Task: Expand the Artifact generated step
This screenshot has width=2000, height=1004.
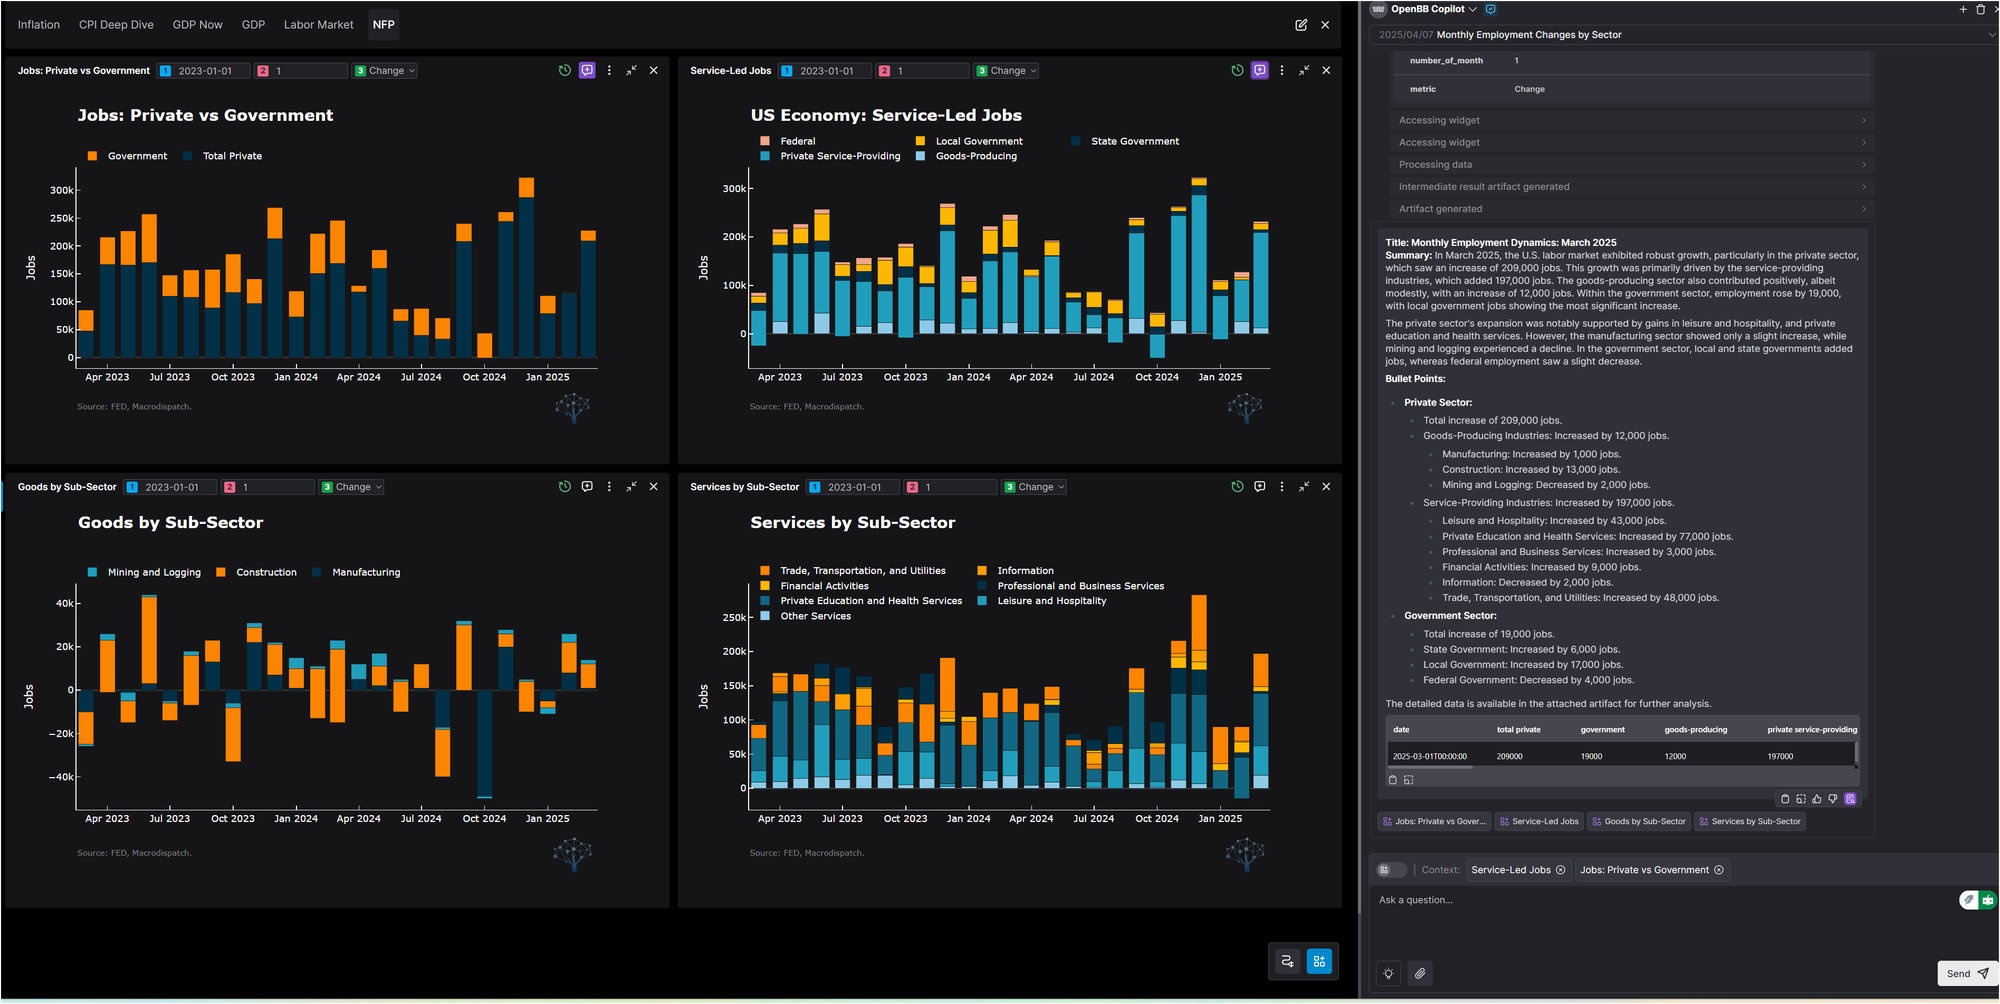Action: (x=1632, y=209)
